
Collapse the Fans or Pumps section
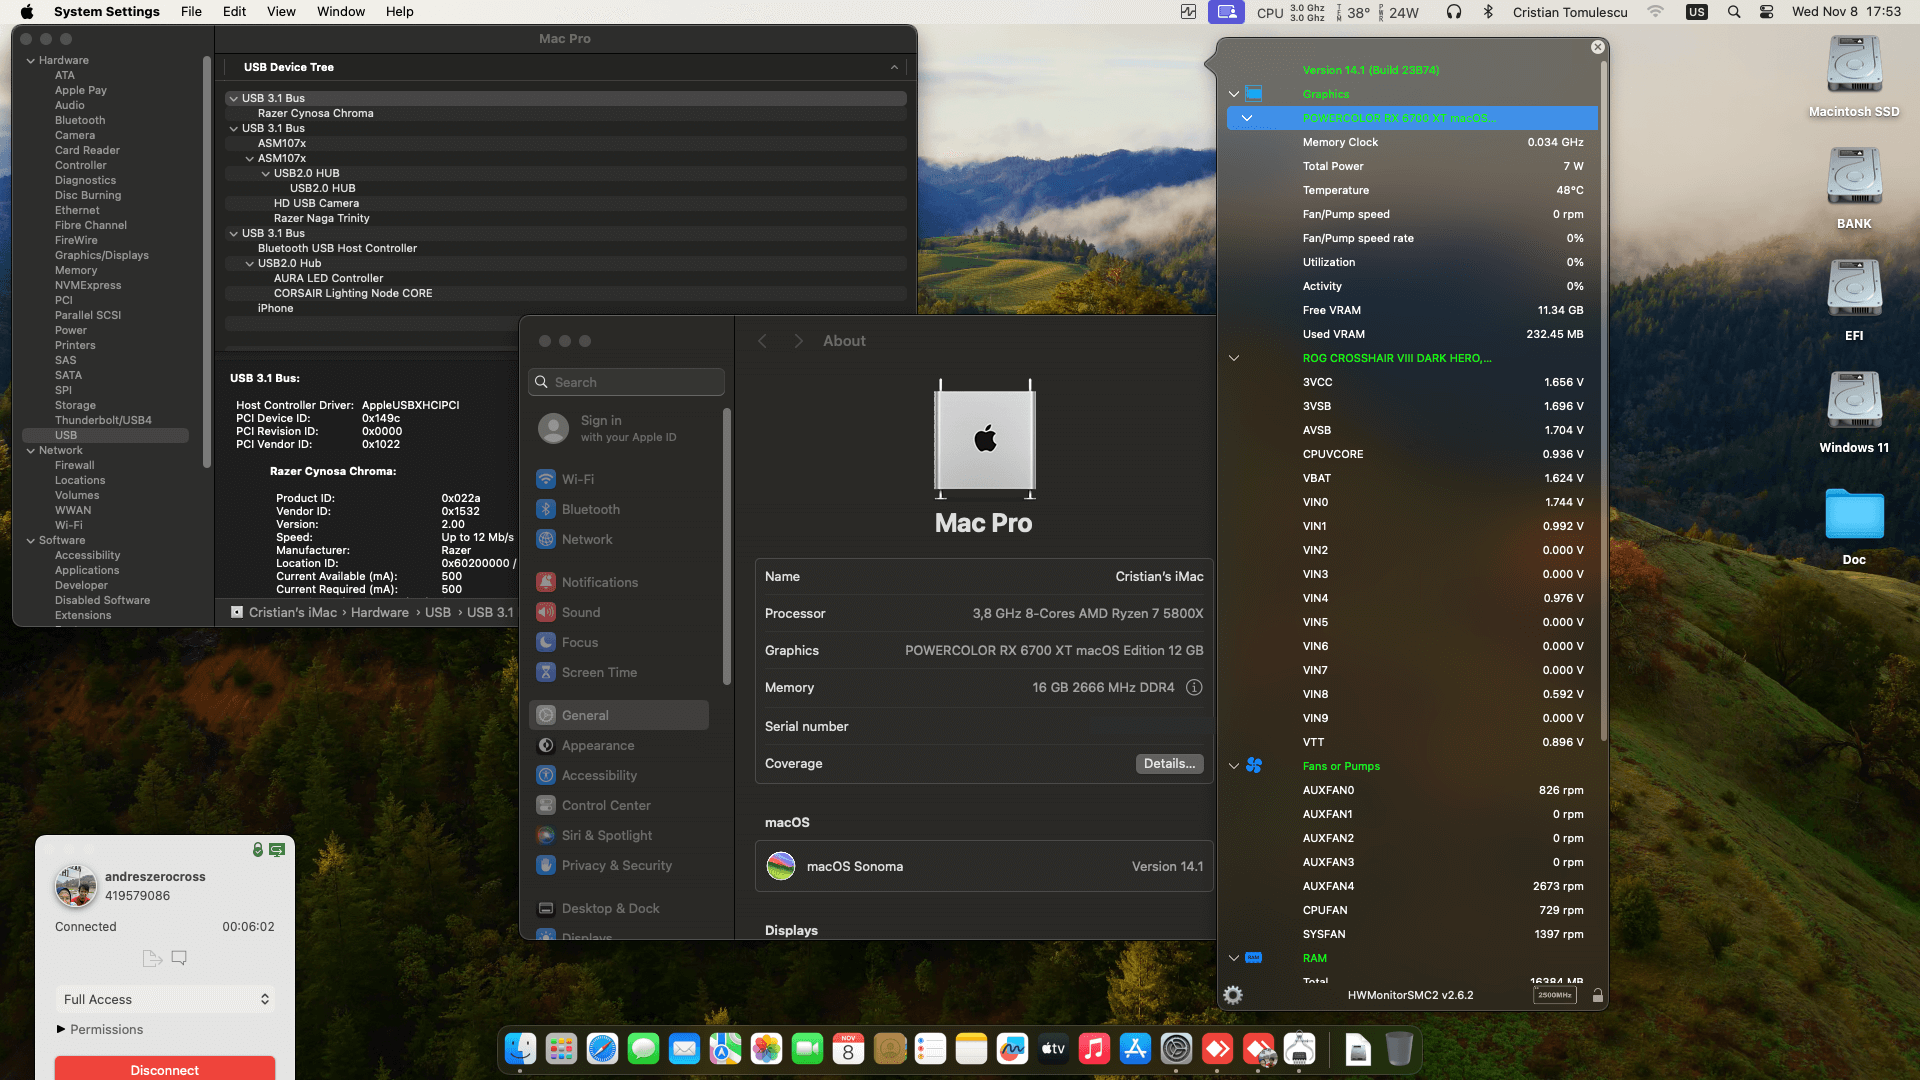(1234, 766)
